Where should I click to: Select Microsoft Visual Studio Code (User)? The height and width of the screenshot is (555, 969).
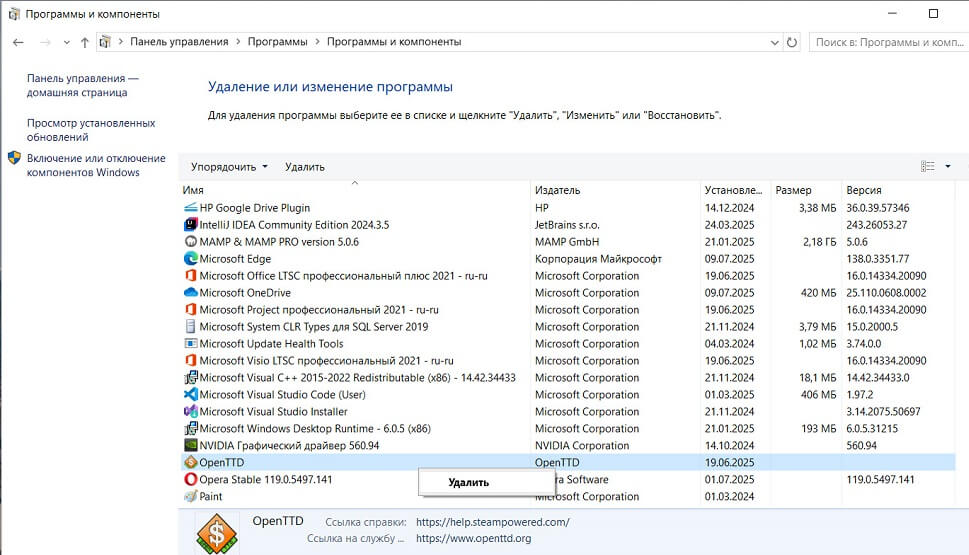point(282,395)
